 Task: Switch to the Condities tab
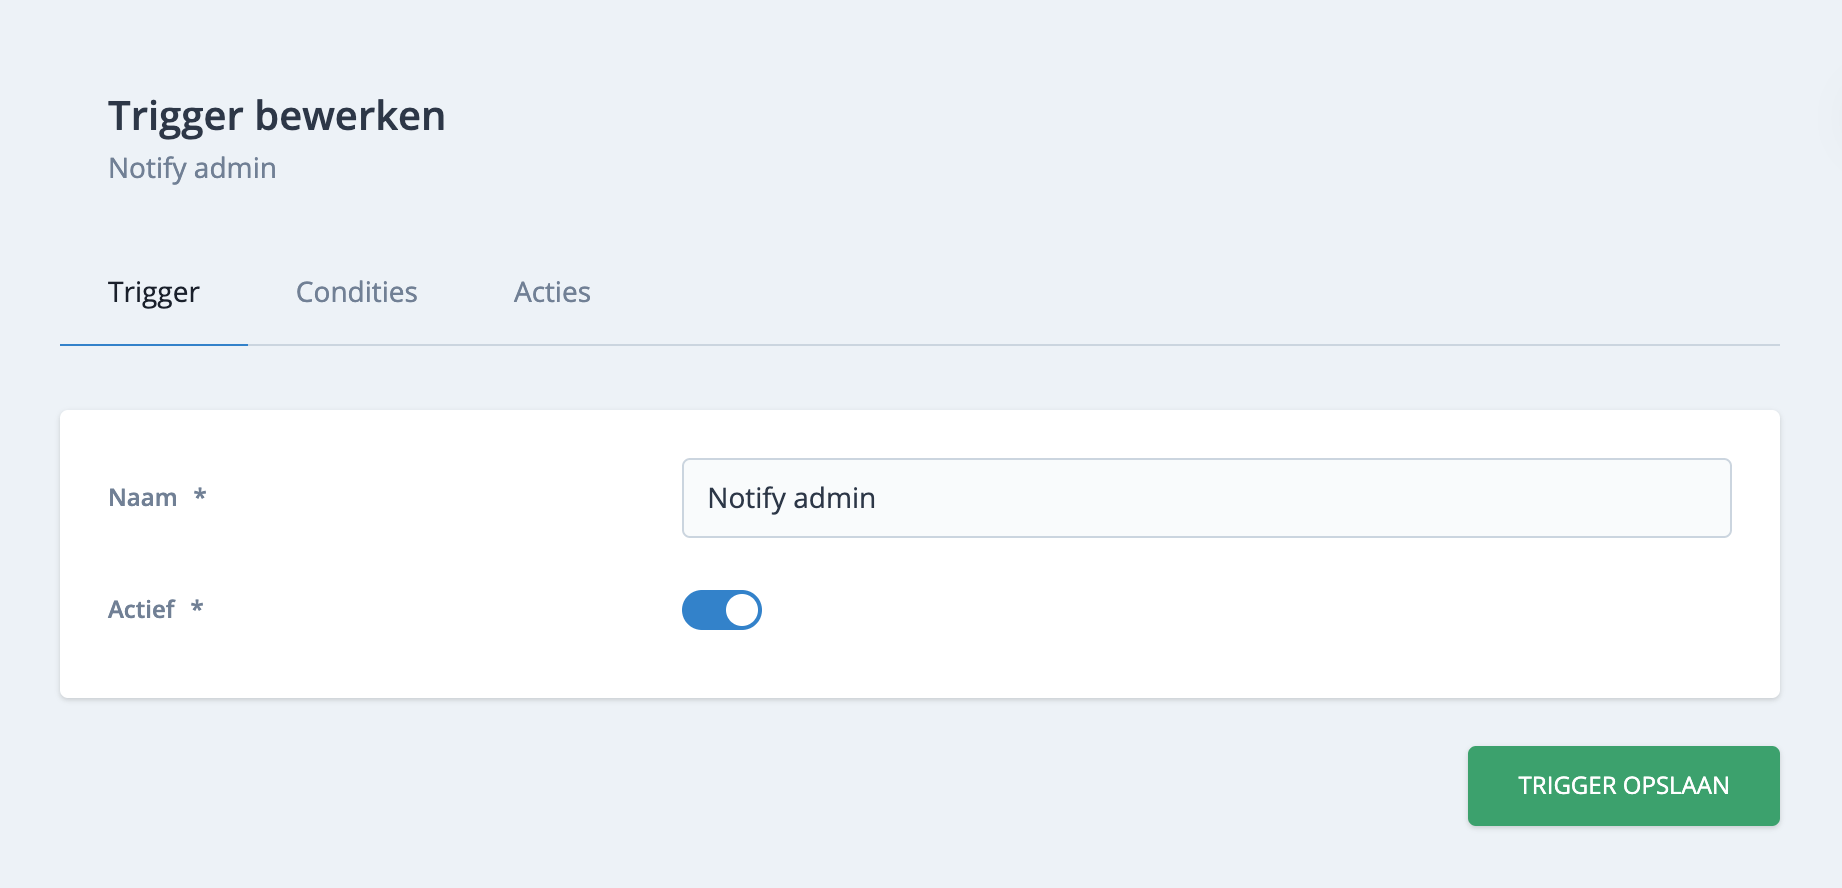(x=356, y=292)
